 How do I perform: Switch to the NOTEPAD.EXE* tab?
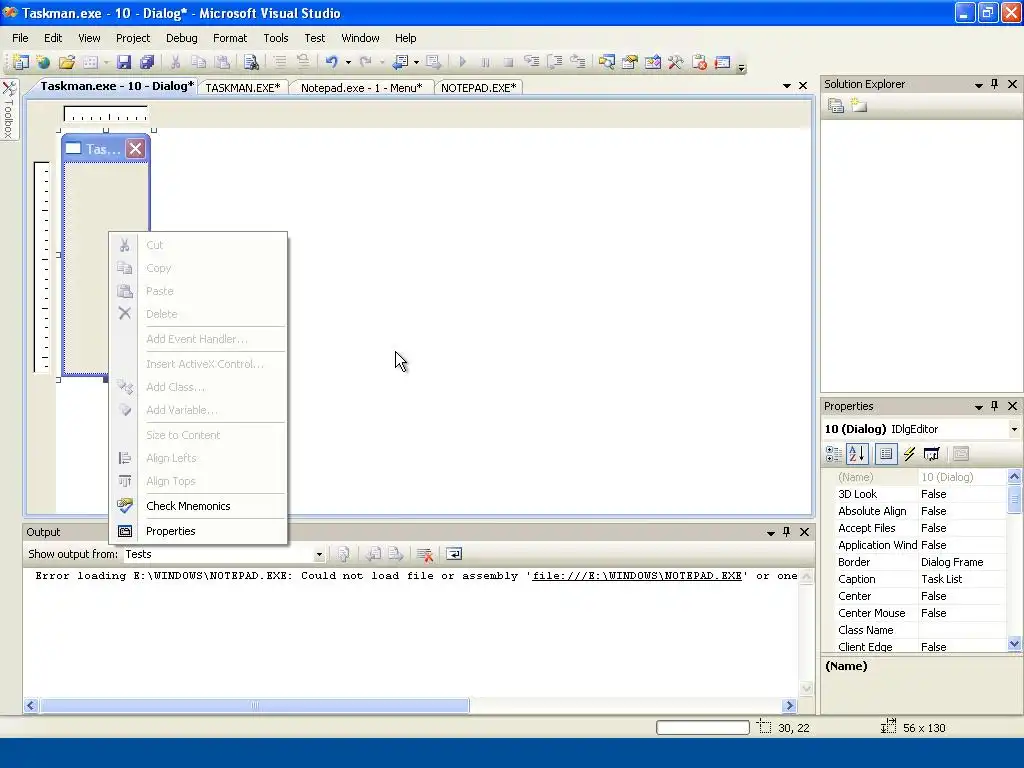coord(479,88)
